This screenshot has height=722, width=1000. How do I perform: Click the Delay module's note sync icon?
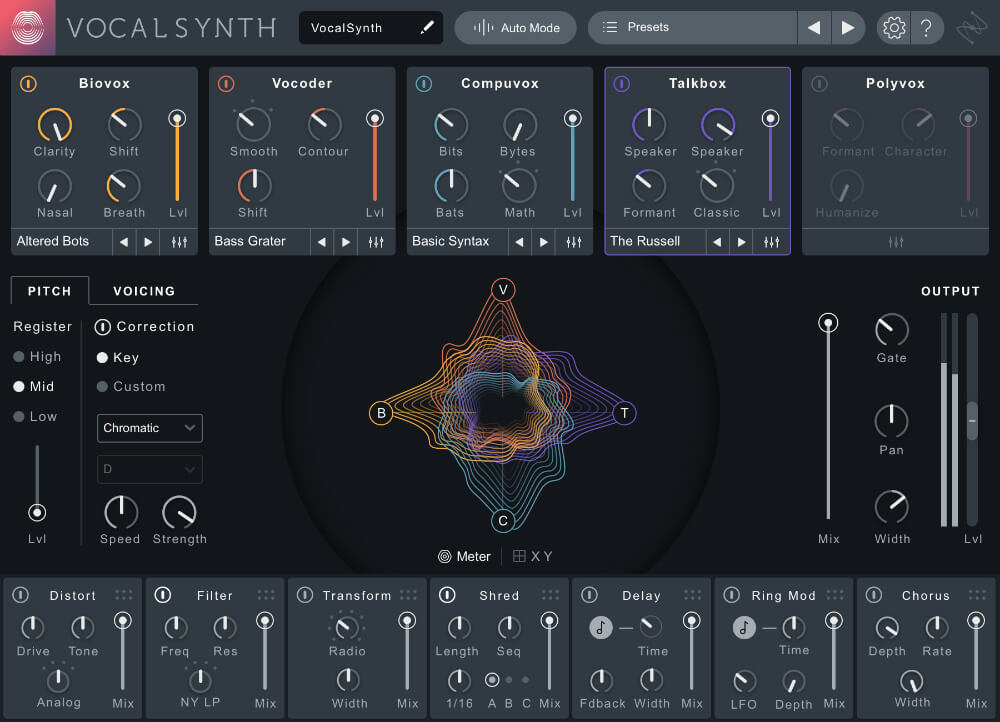(601, 628)
